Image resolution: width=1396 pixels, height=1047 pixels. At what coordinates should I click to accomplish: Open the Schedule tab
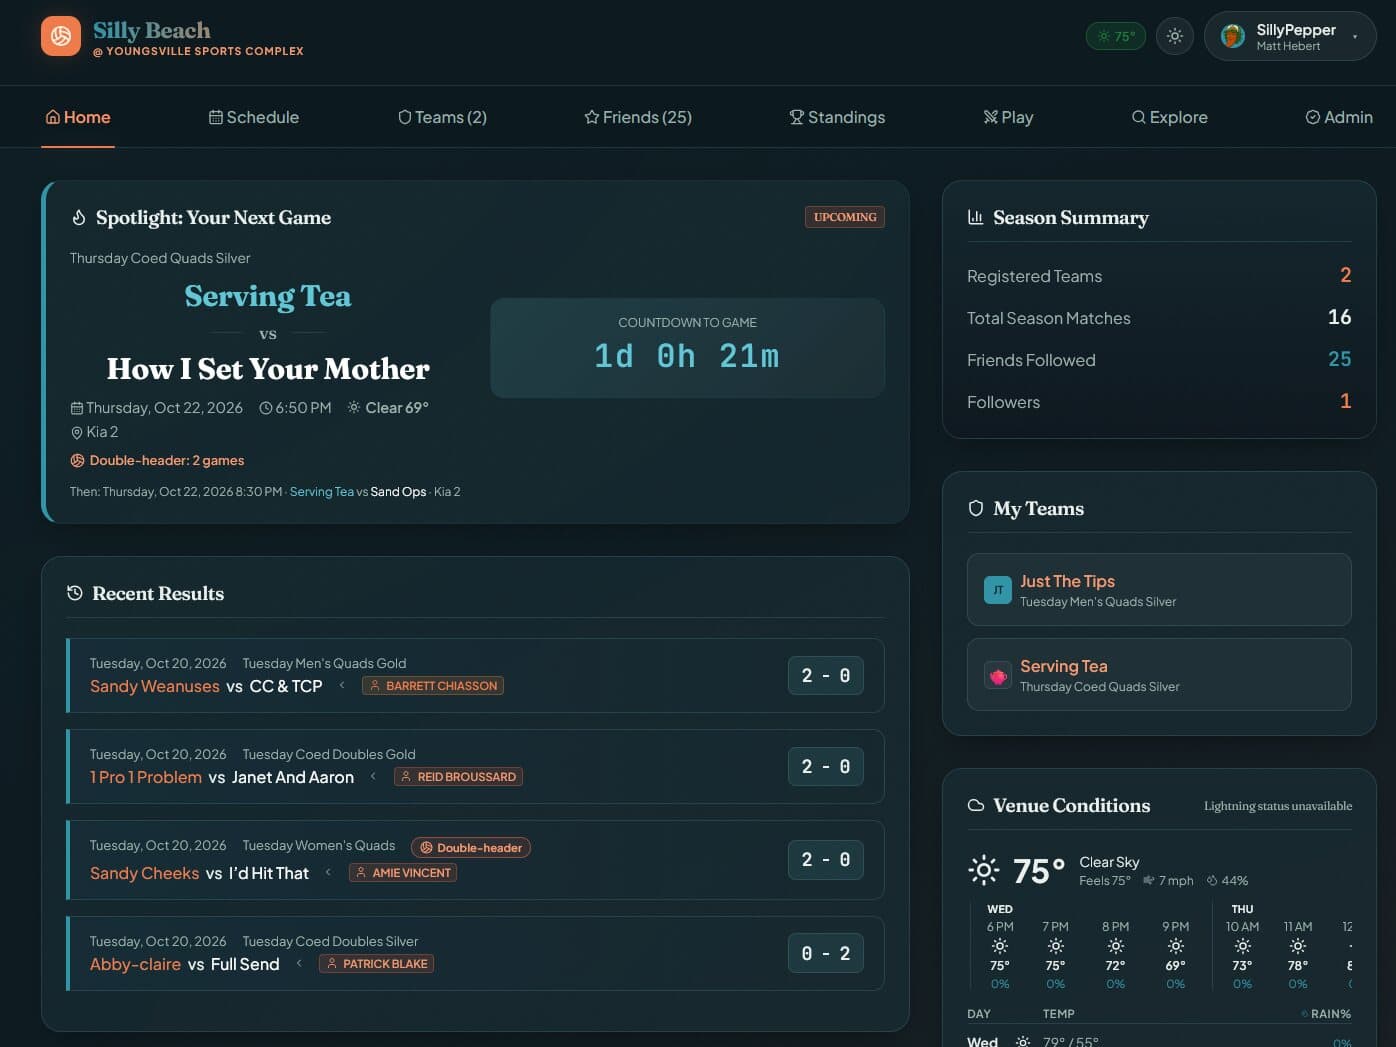pyautogui.click(x=254, y=117)
